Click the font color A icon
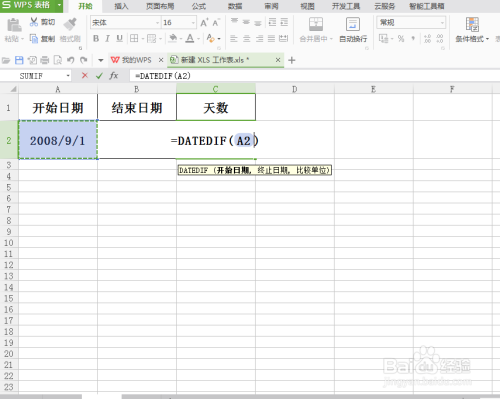 (190, 38)
